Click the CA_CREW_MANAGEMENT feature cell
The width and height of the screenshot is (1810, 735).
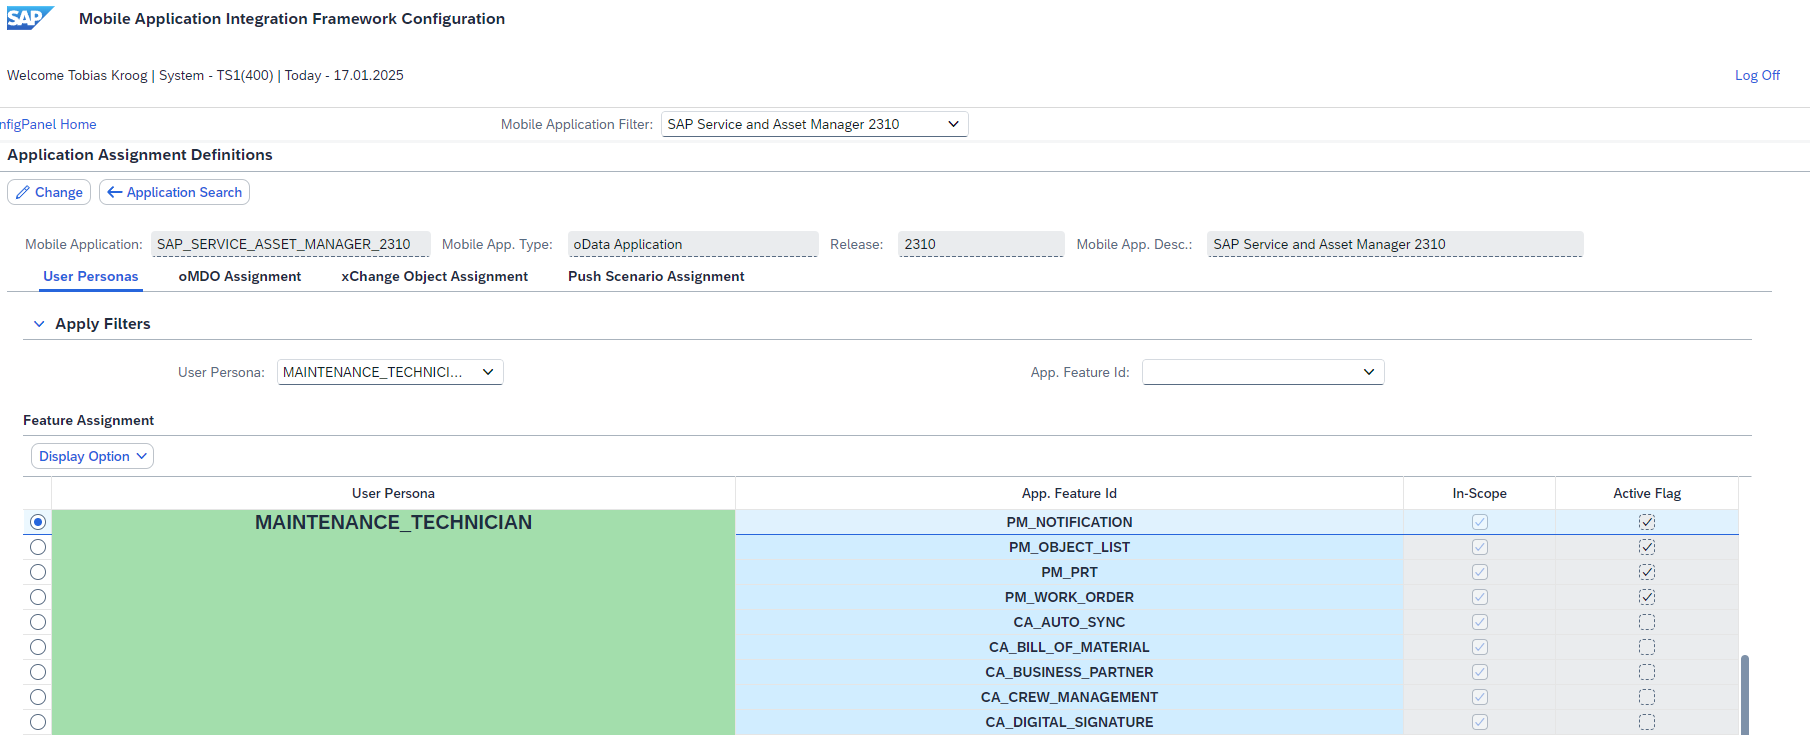pos(1069,697)
